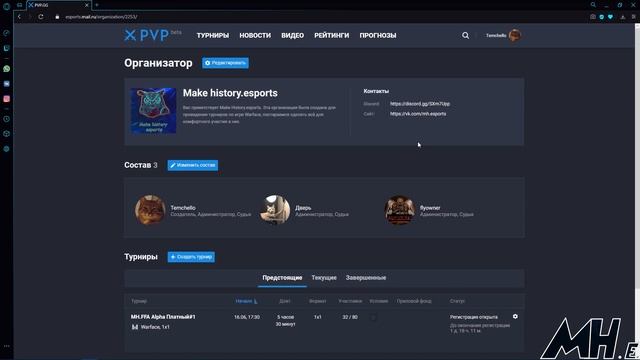Open Temchello member cat avatar in Состав
This screenshot has height=360, width=640.
pos(150,210)
